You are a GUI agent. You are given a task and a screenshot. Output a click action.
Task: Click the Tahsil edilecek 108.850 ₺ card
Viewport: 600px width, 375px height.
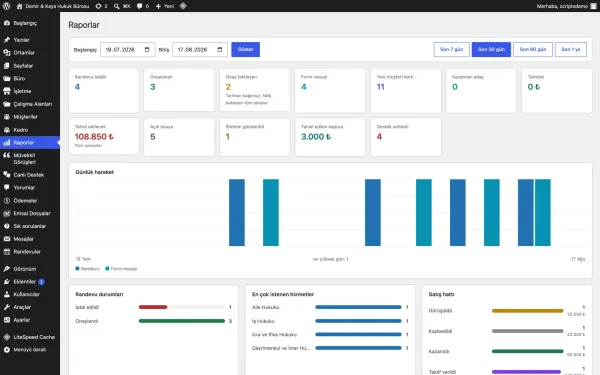[104, 136]
